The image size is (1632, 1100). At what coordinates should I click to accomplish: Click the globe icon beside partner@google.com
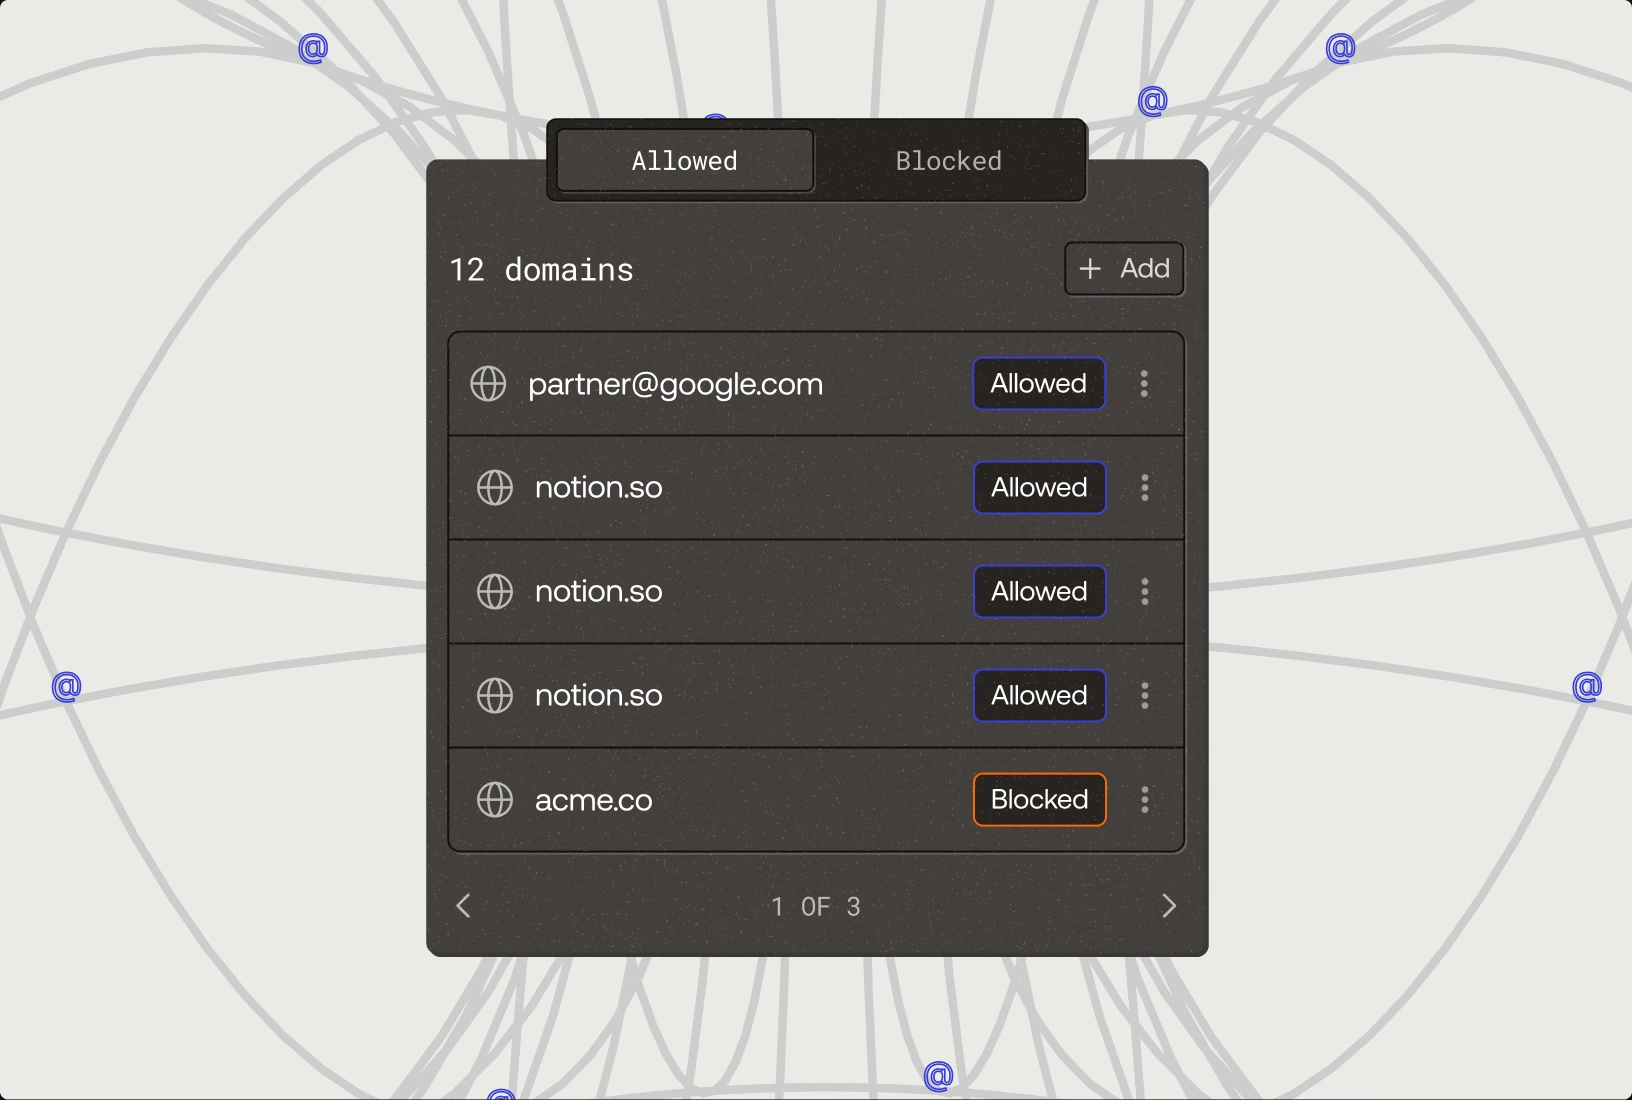pos(488,384)
